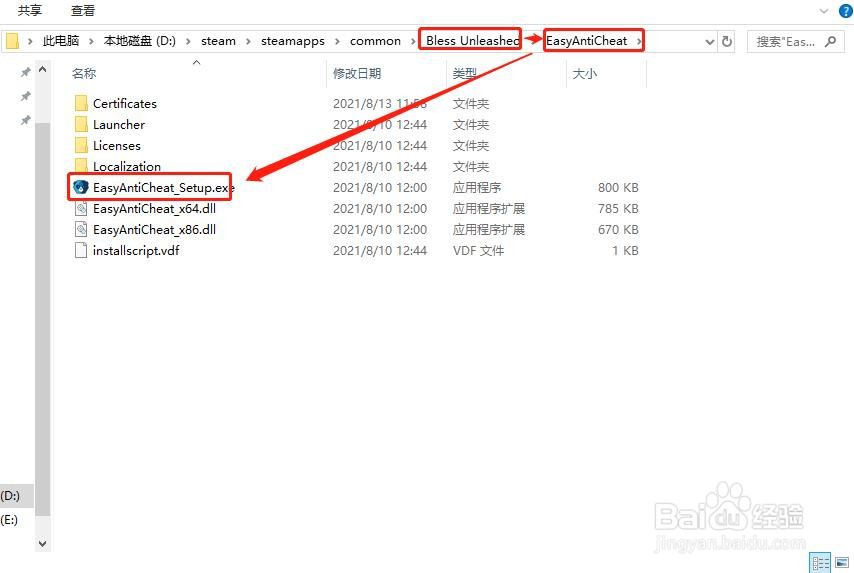The height and width of the screenshot is (573, 854).
Task: Expand chevron after steamapps breadcrumb
Action: (x=337, y=41)
